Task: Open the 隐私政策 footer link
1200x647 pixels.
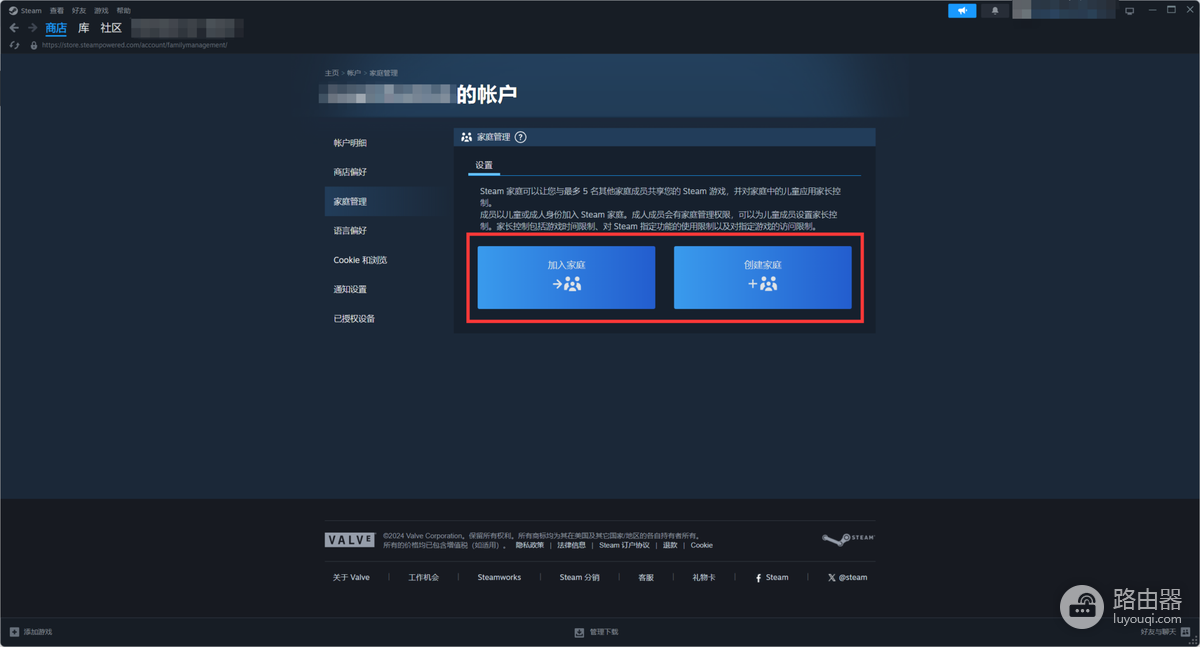Action: click(530, 545)
